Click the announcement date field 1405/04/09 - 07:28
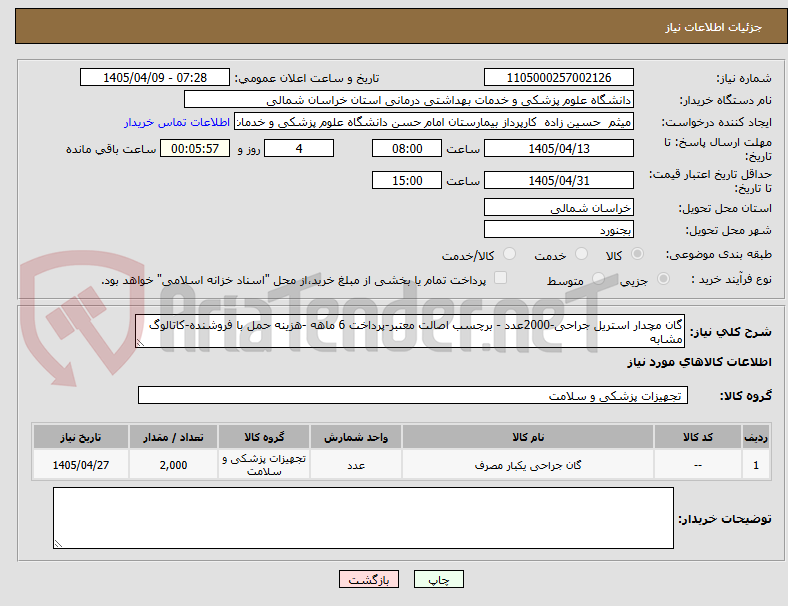 [155, 77]
